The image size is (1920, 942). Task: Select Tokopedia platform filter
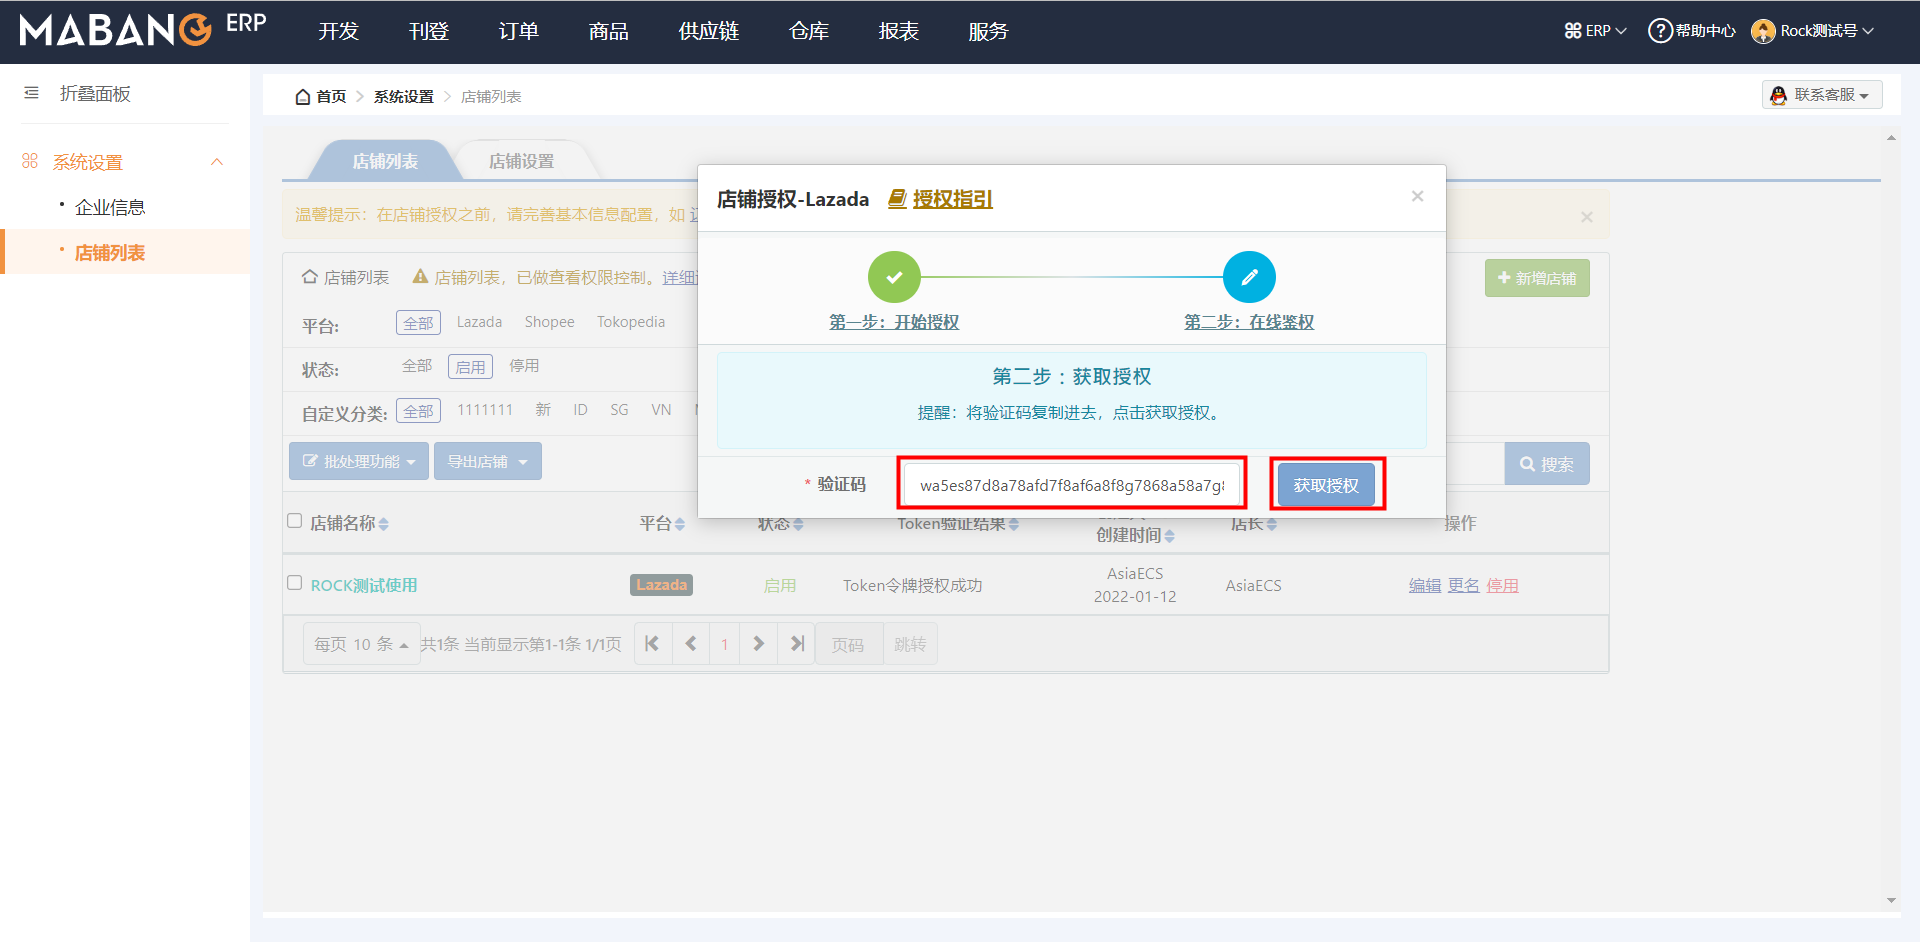631,322
